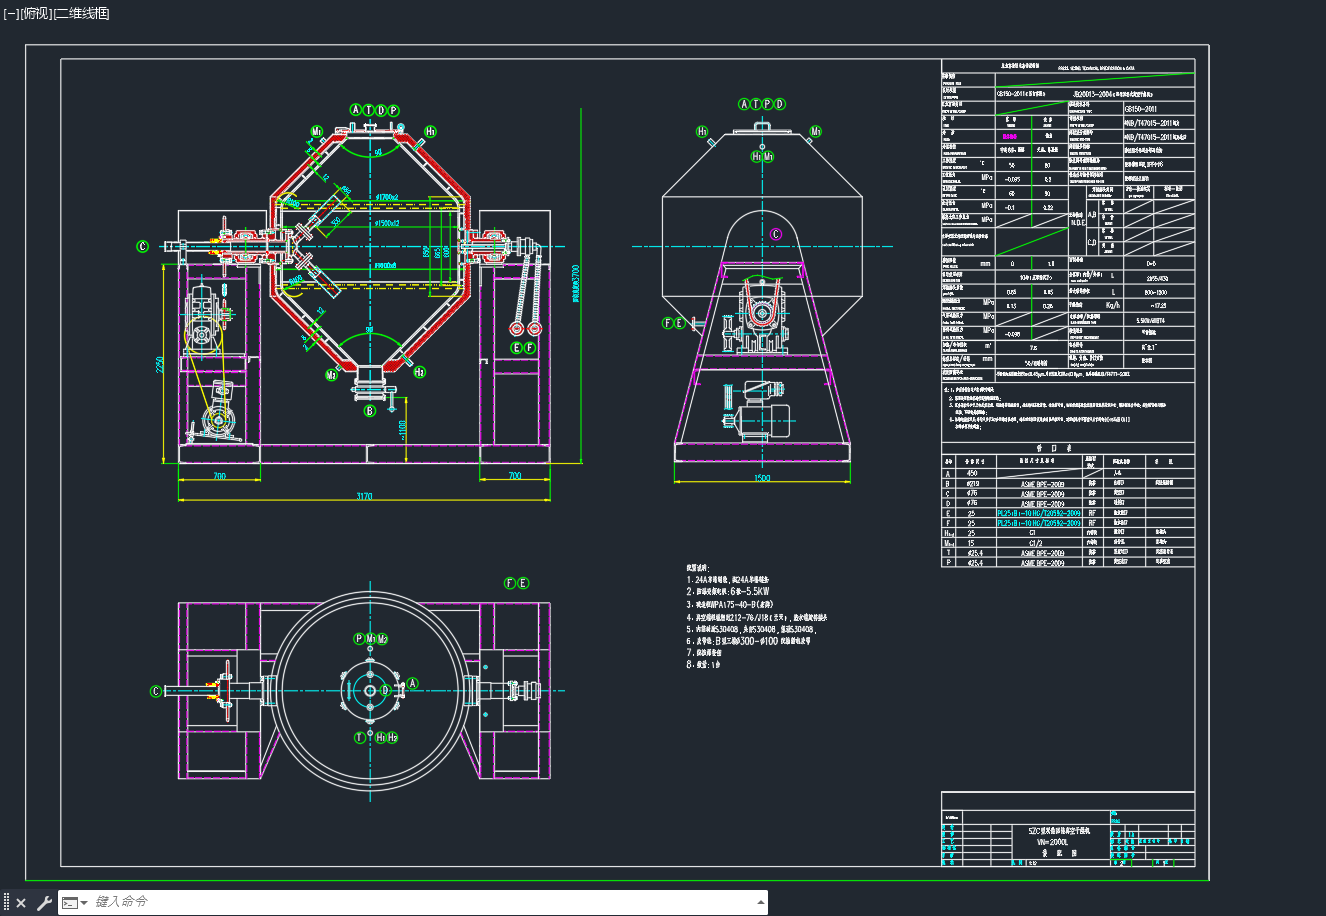Select the VN=2000L title block text

tap(1051, 842)
